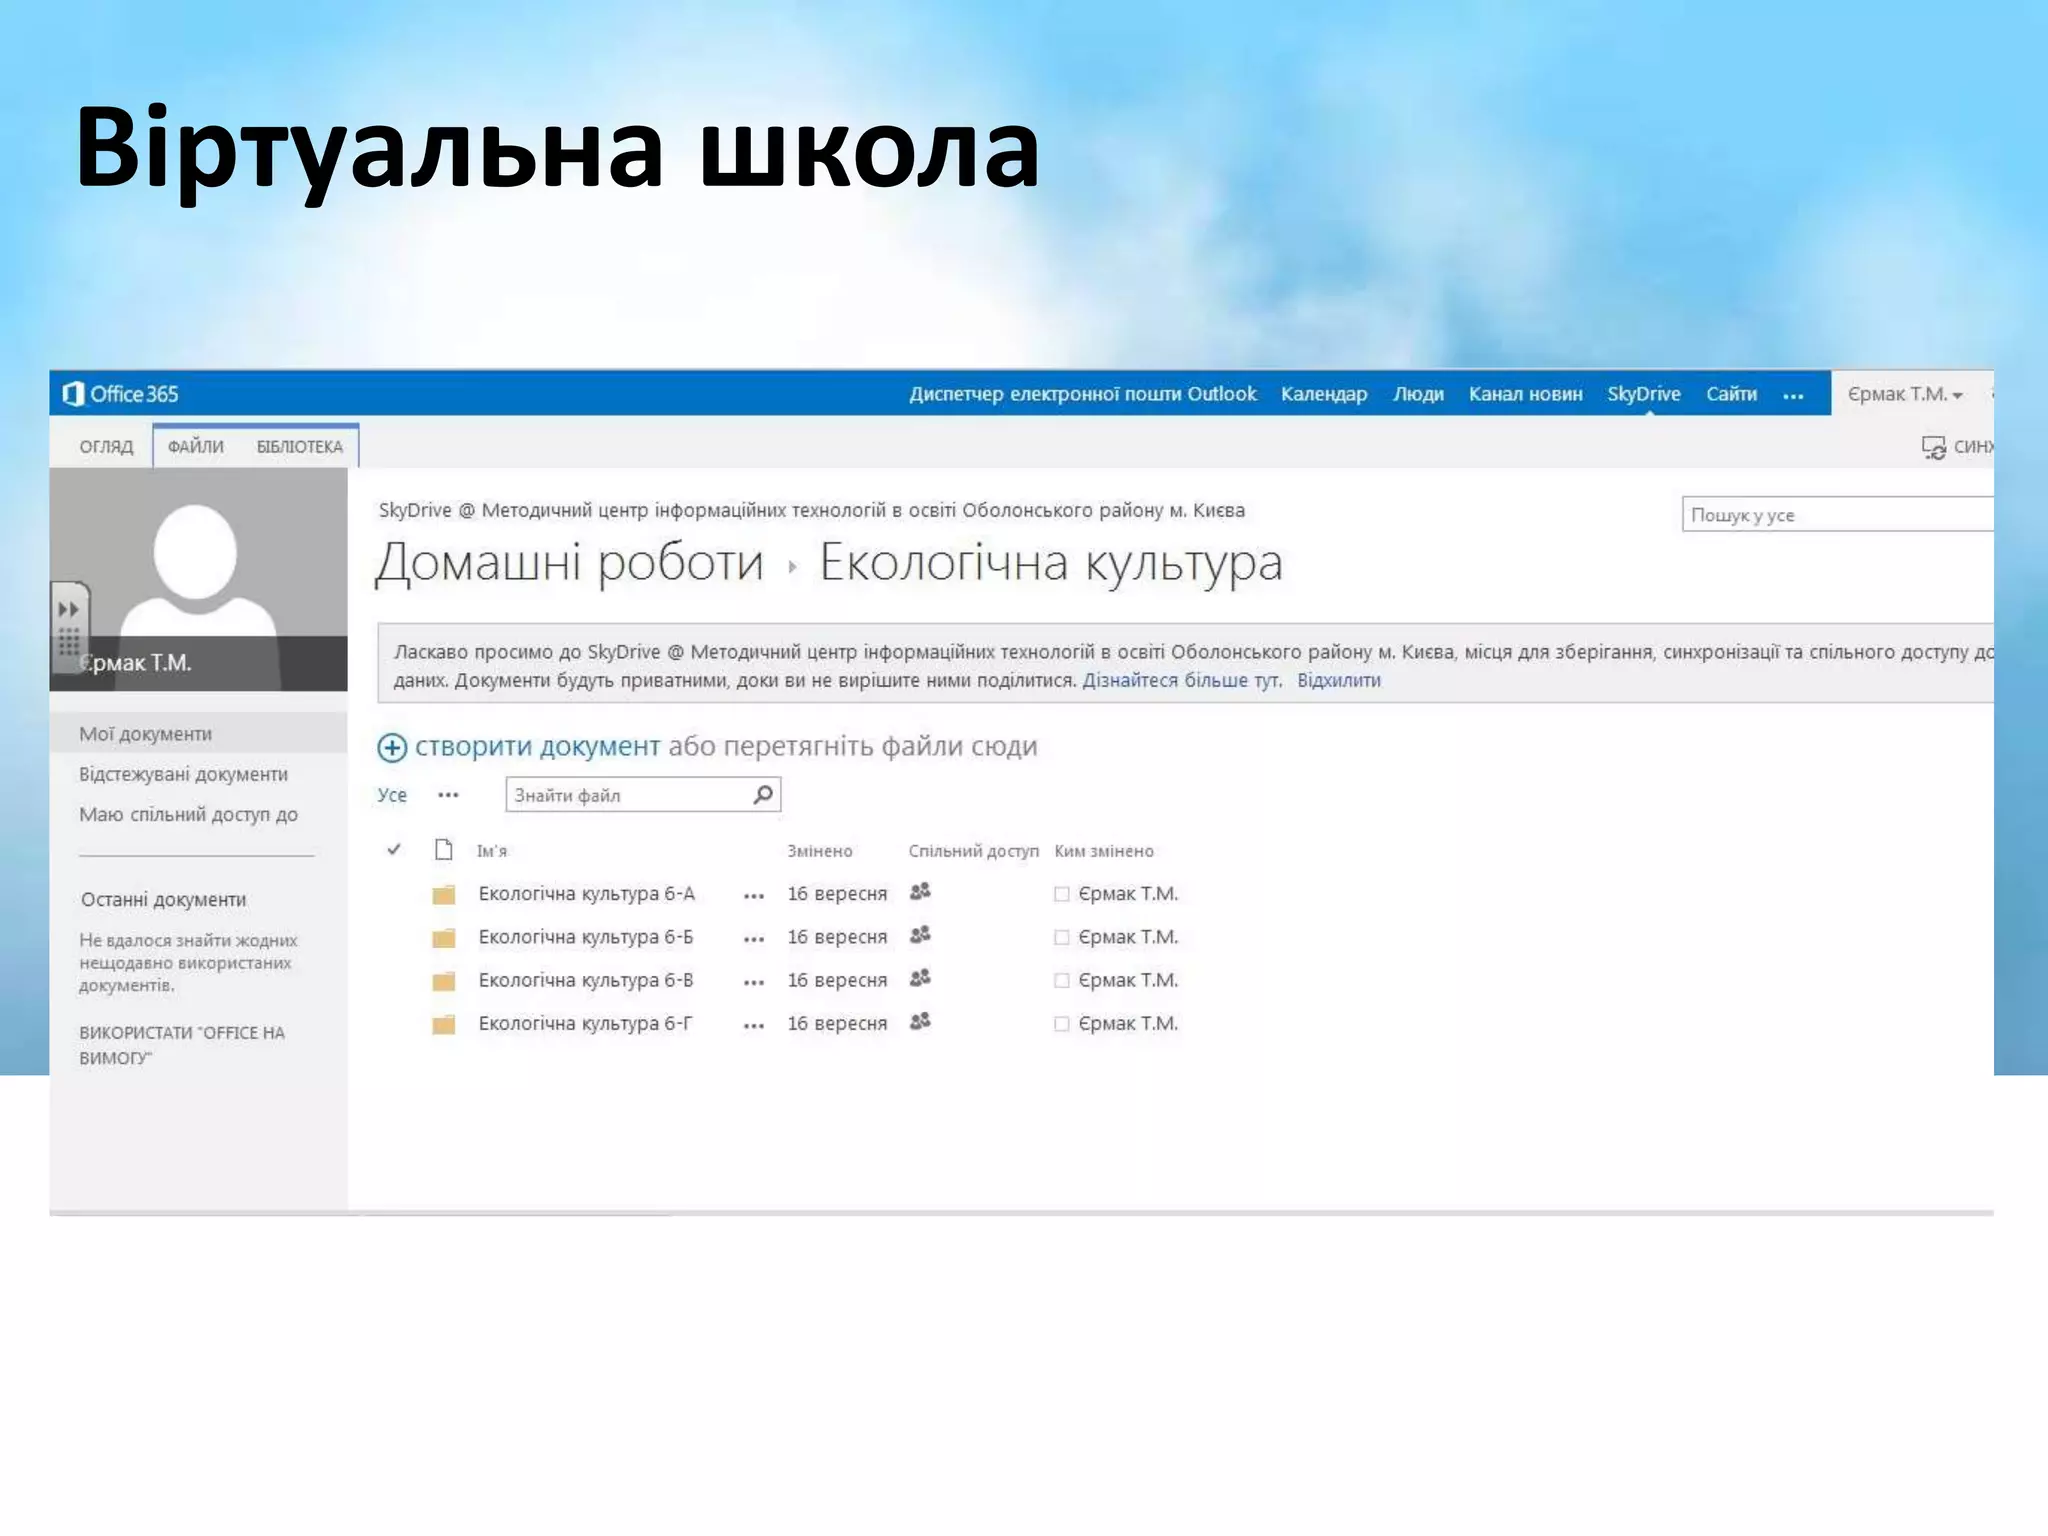Click Єрмак Т.М. name on profile panel

point(136,663)
